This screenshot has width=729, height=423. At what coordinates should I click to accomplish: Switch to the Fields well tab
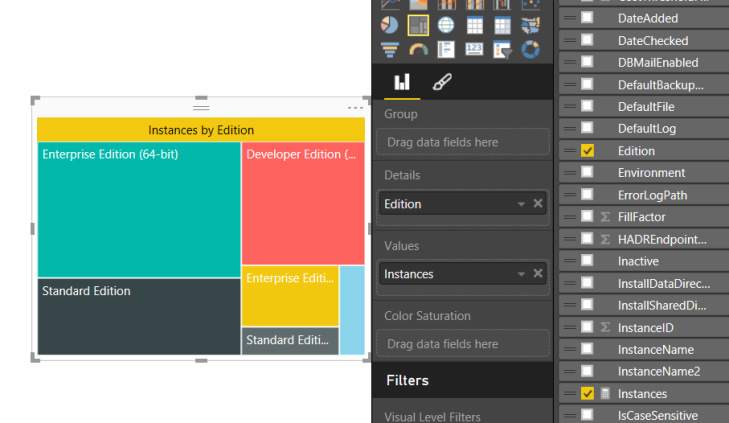coord(402,82)
